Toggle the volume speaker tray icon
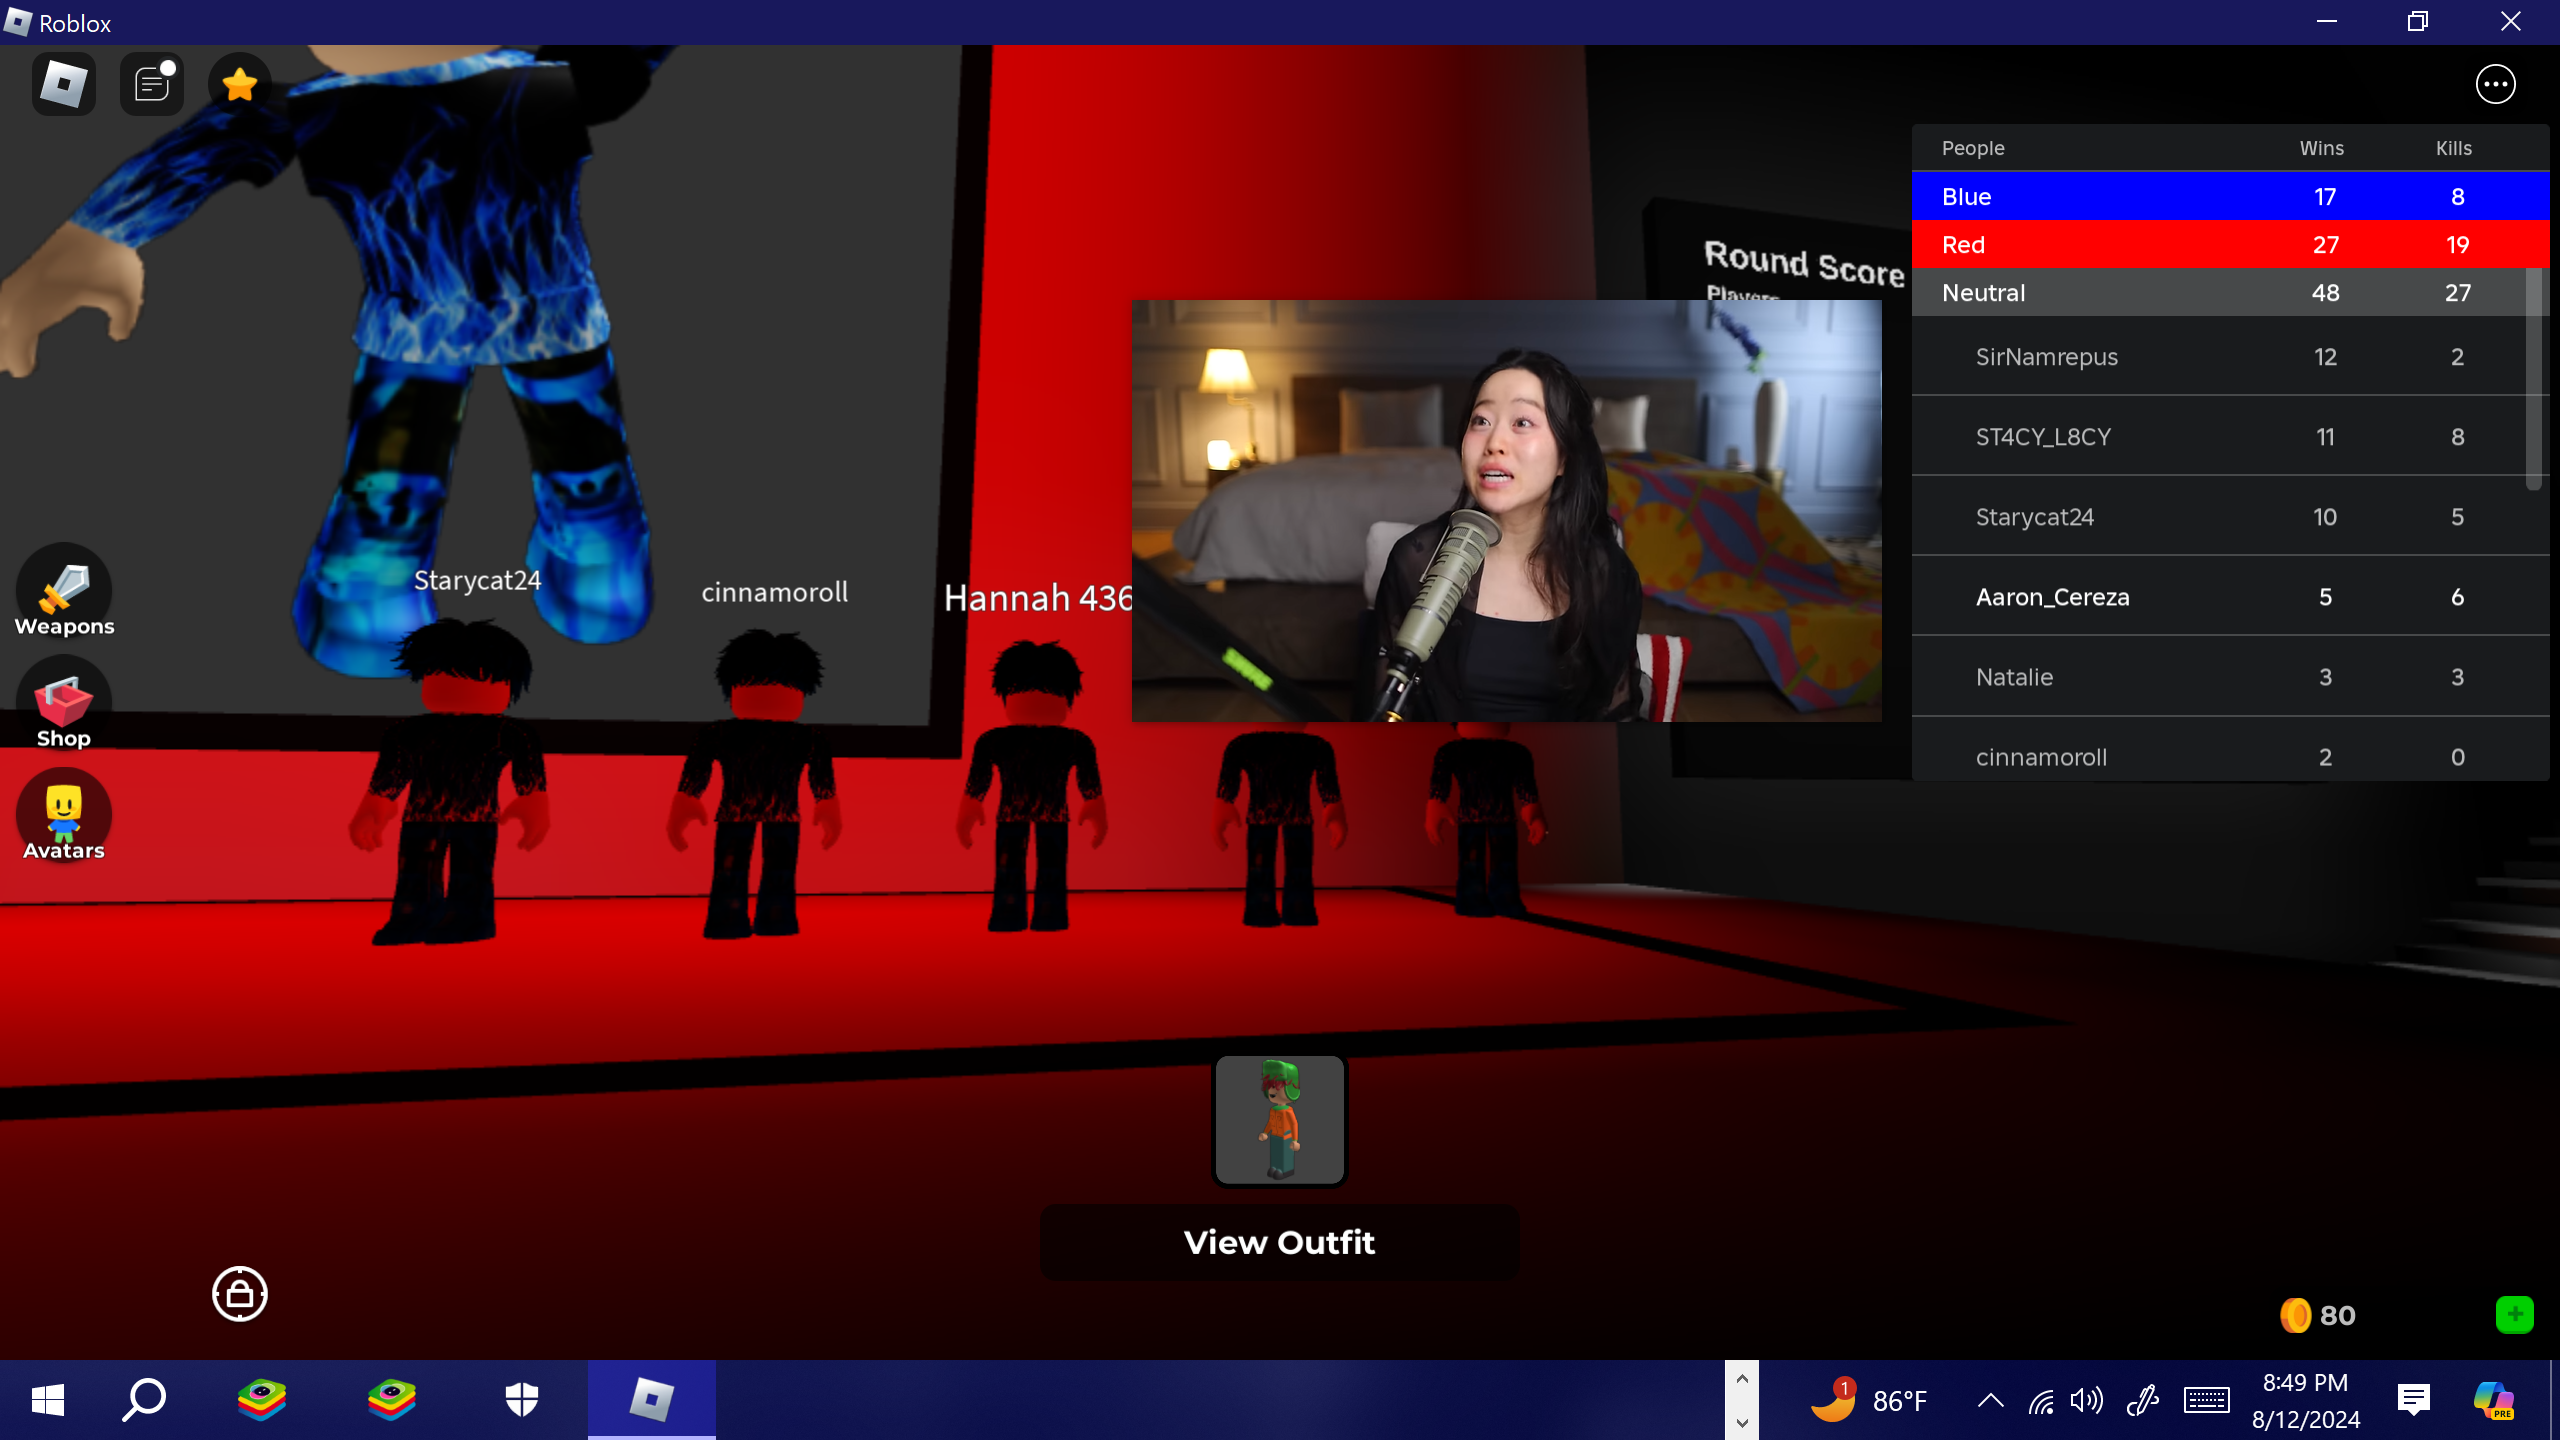Image resolution: width=2560 pixels, height=1440 pixels. coord(2086,1400)
